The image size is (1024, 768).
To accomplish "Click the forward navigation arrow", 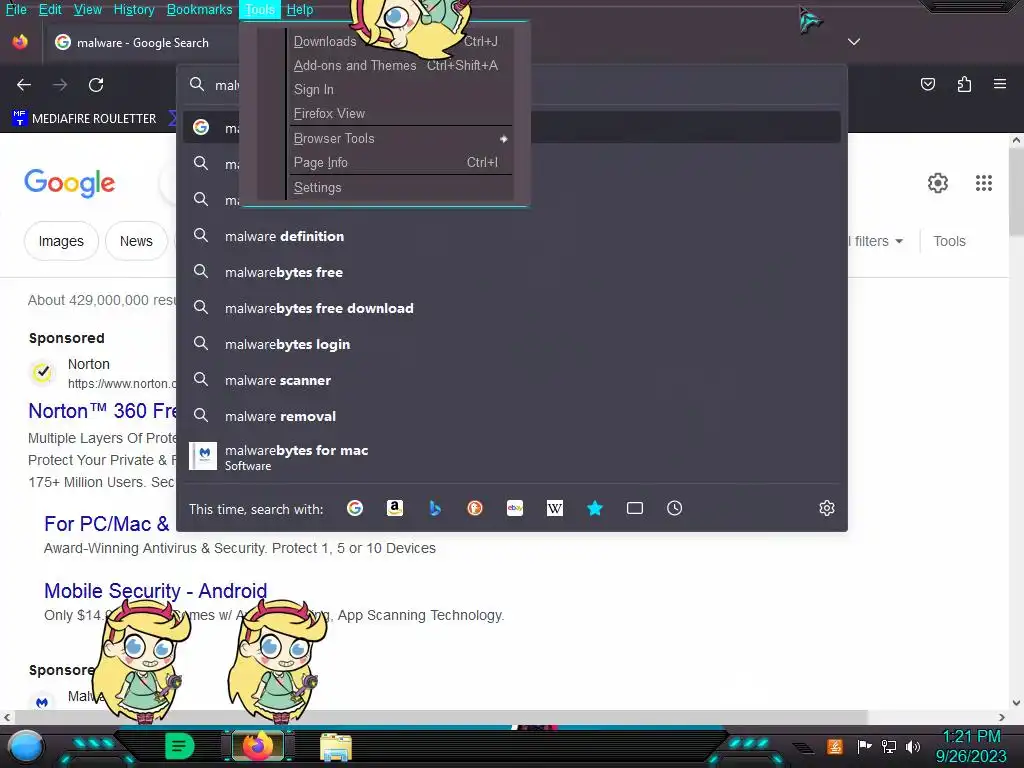I will click(60, 85).
